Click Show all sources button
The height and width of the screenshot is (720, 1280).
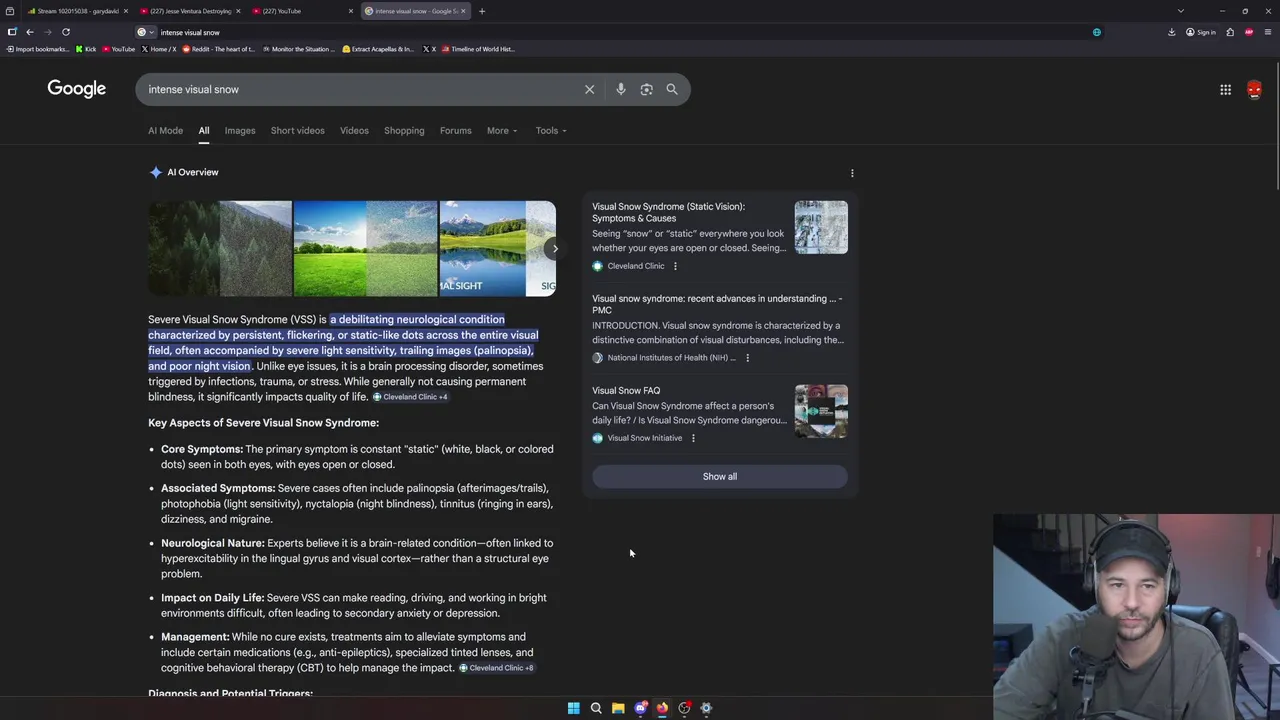720,477
